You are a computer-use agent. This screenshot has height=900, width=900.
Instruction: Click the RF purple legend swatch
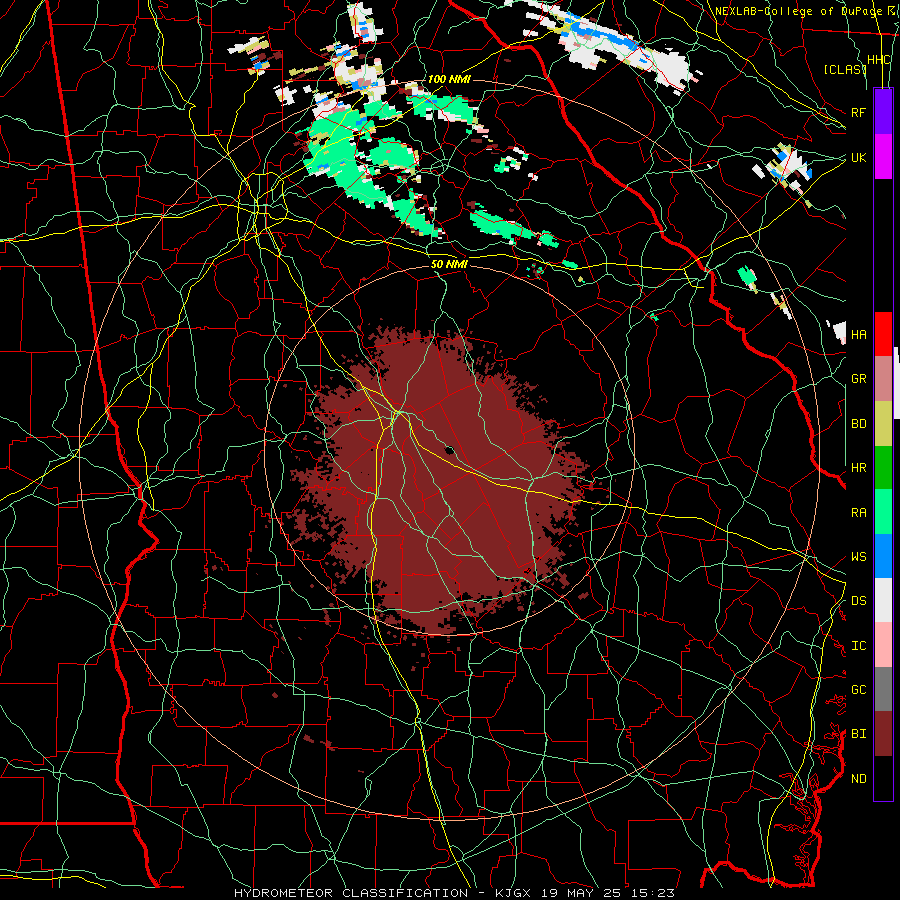883,112
